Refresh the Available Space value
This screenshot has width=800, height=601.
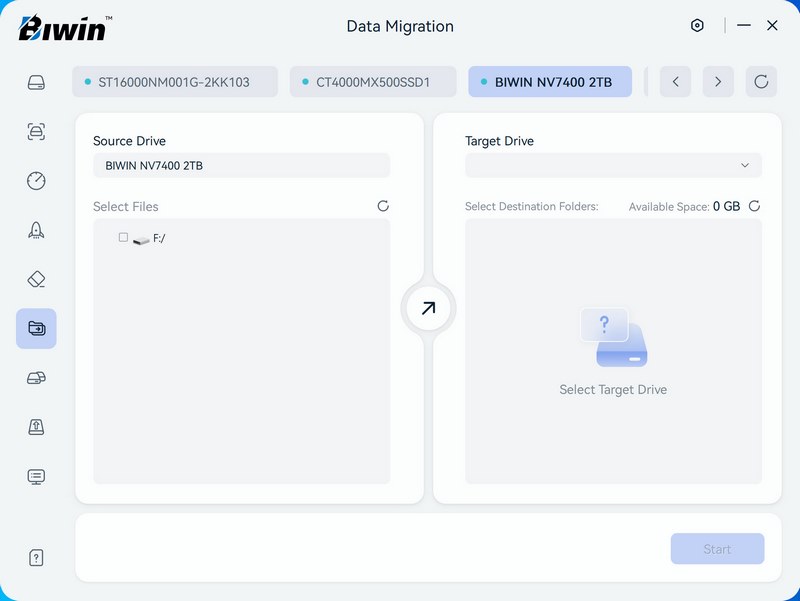[x=754, y=206]
